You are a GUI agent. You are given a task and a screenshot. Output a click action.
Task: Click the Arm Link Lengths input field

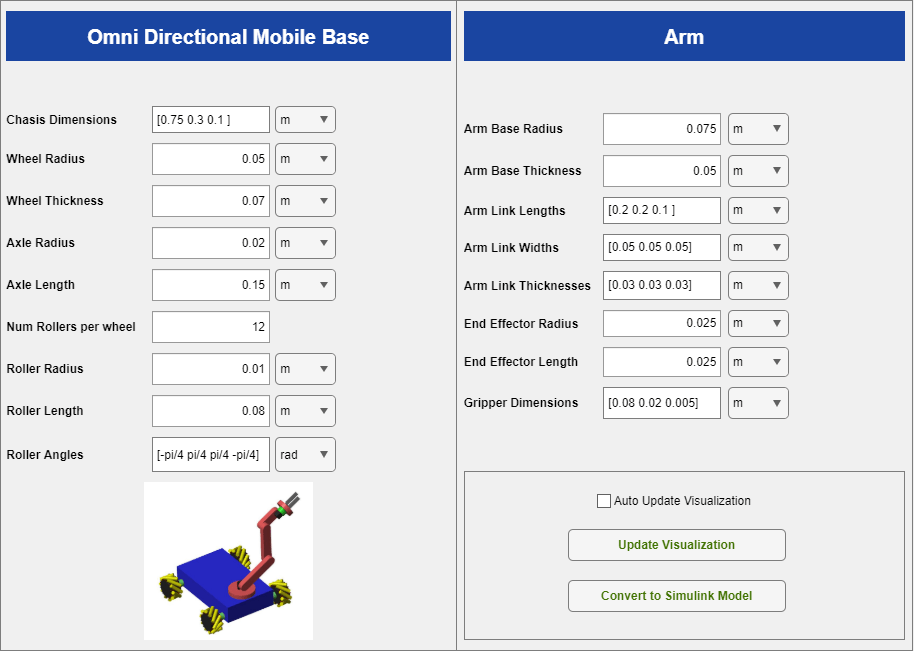tap(662, 210)
